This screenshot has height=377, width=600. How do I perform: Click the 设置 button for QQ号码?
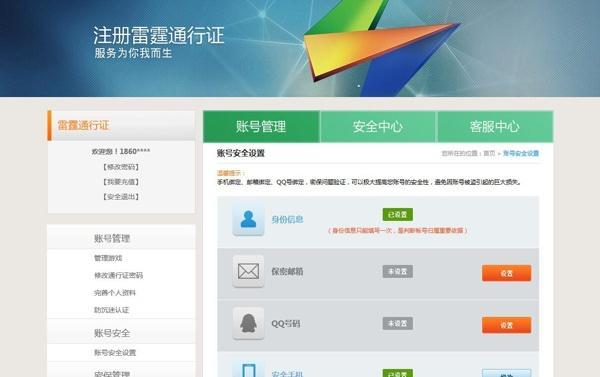(506, 325)
